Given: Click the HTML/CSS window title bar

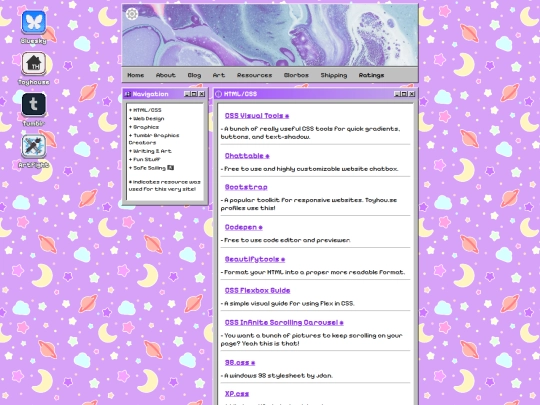Looking at the screenshot, I should point(315,94).
